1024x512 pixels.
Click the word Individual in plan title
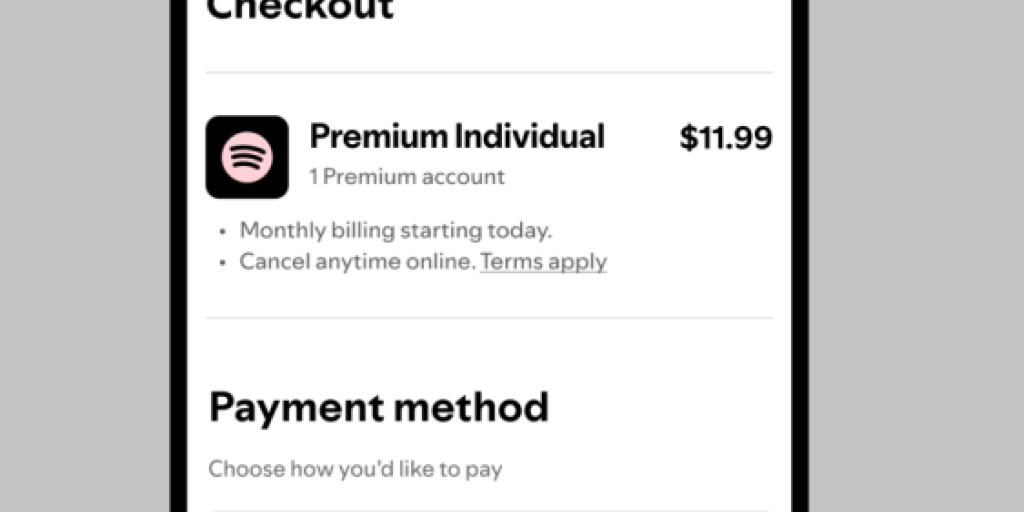[530, 136]
